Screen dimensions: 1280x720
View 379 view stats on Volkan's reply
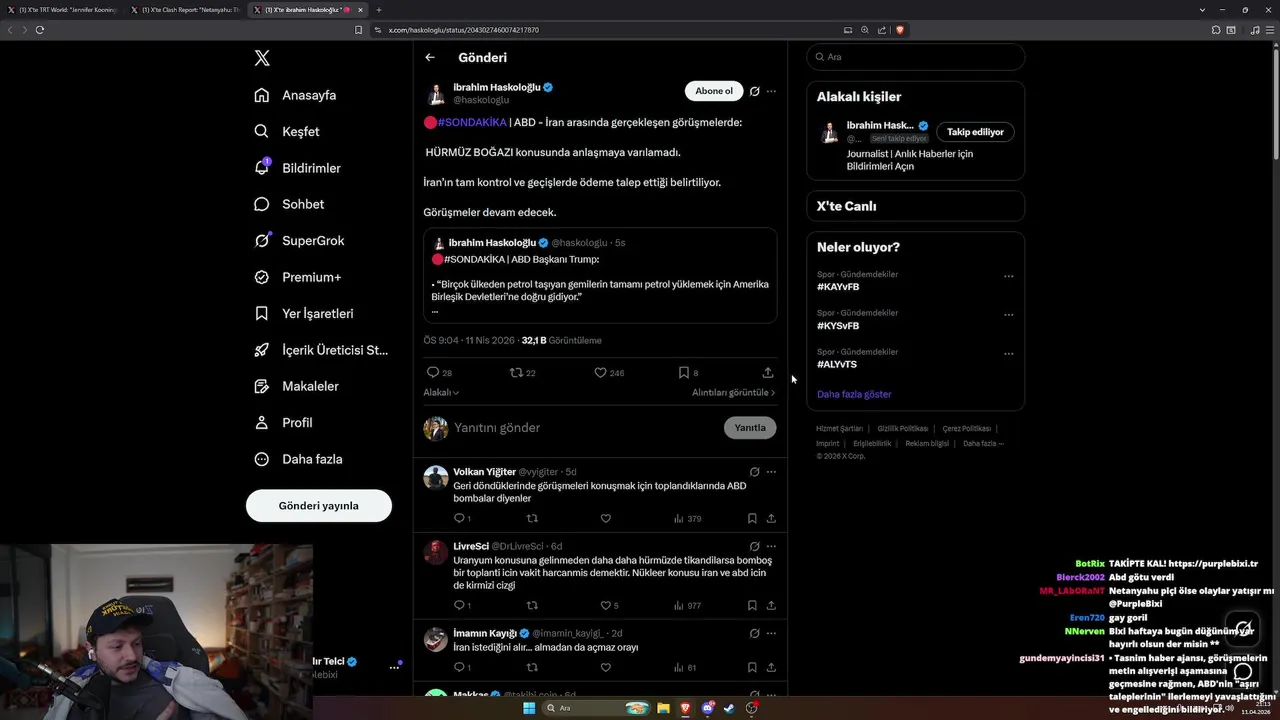click(x=687, y=518)
